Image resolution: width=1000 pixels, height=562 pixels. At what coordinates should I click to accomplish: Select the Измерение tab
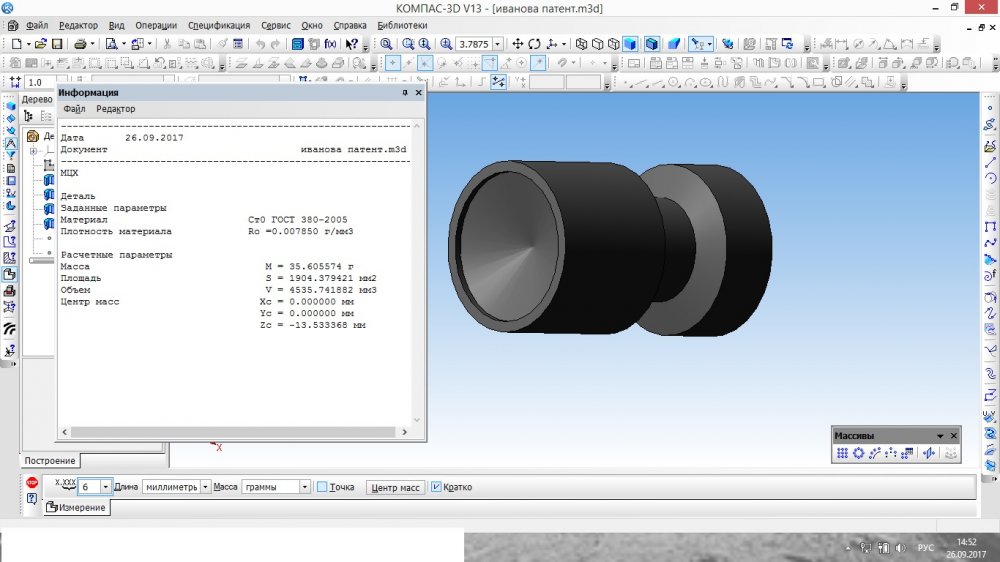(76, 507)
